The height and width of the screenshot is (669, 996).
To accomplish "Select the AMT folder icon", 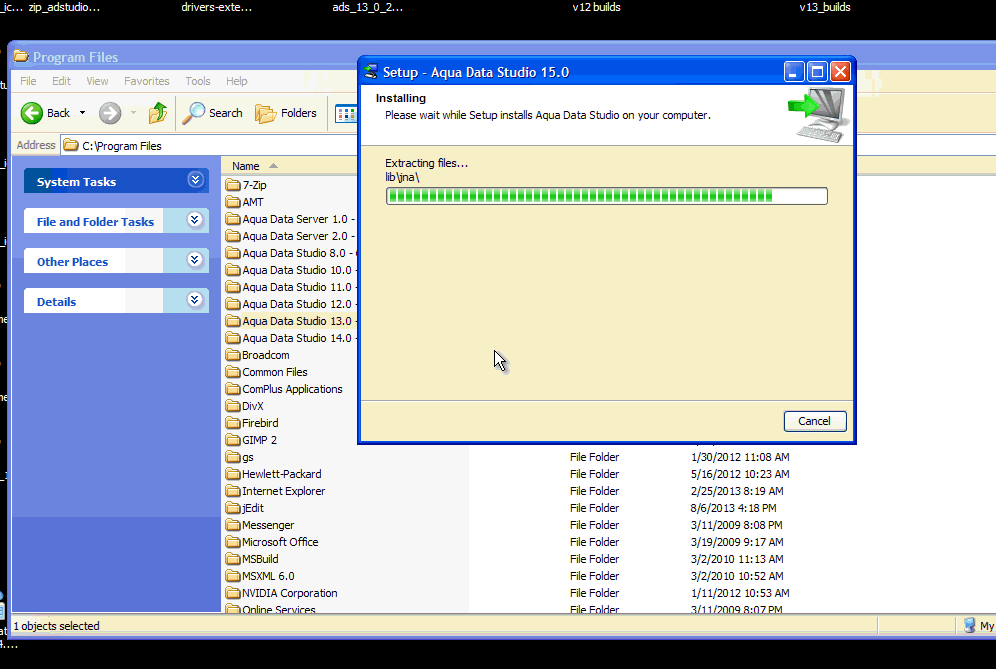I will point(233,202).
